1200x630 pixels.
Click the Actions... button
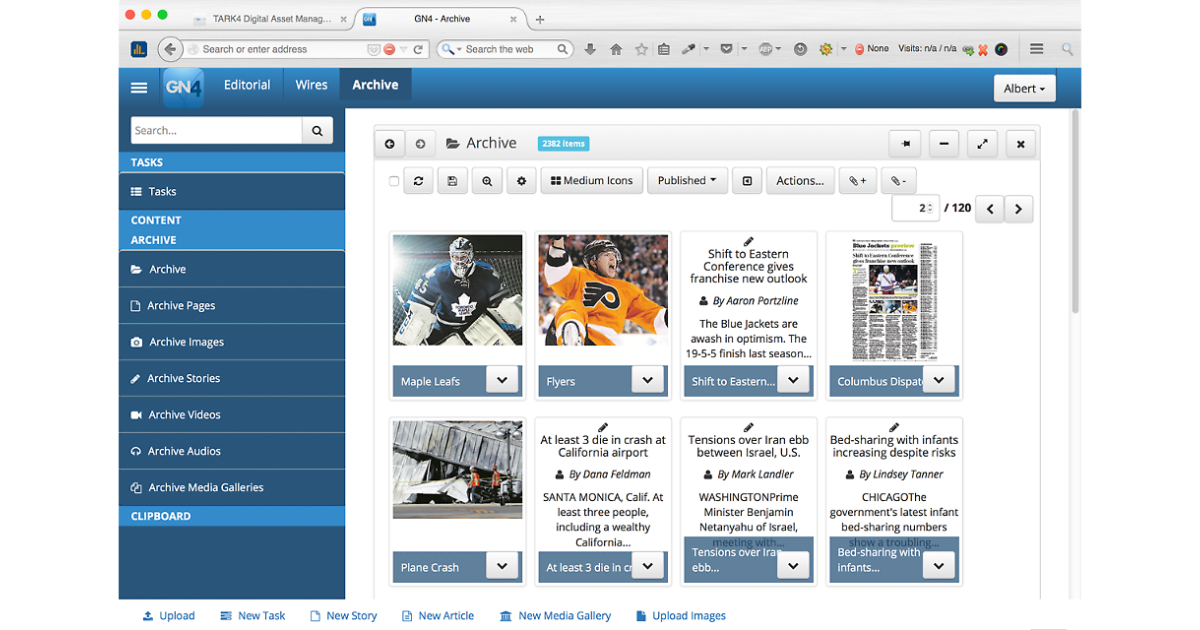800,181
